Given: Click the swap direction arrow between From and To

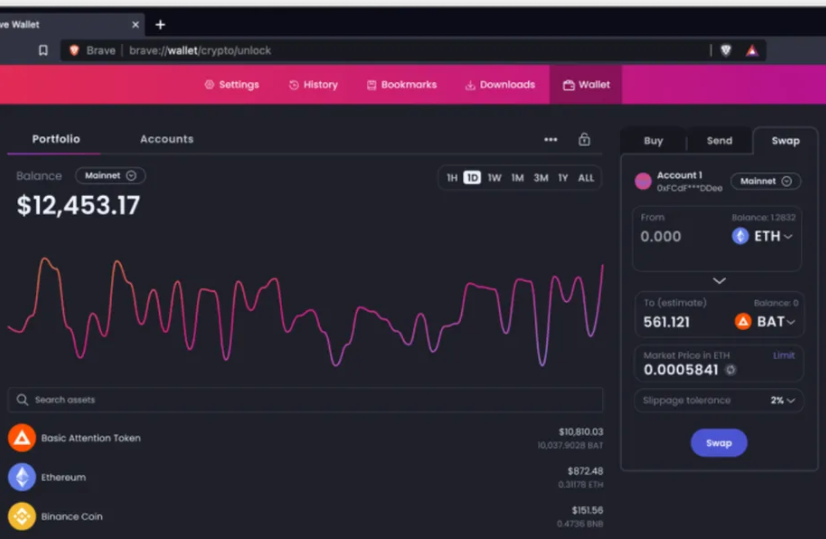Looking at the screenshot, I should click(x=719, y=281).
